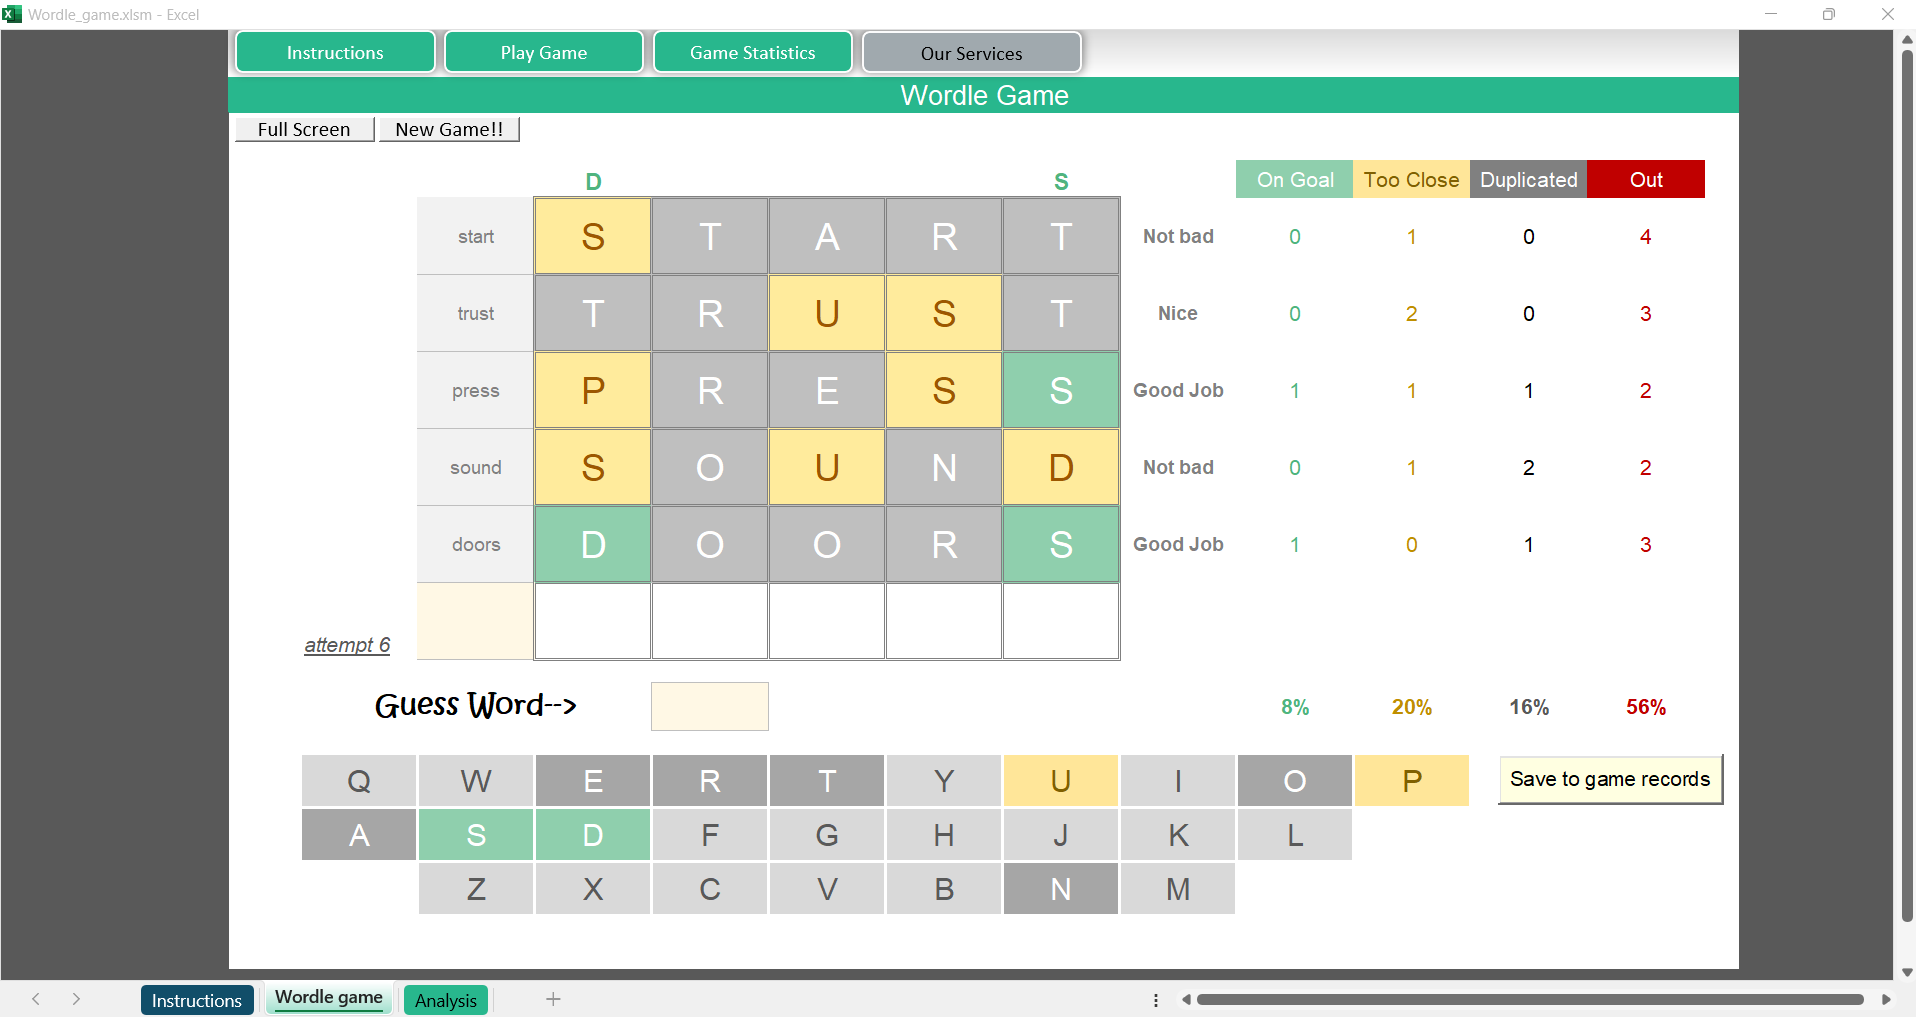Start a new game with New Game!!
The width and height of the screenshot is (1916, 1017).
coord(449,129)
